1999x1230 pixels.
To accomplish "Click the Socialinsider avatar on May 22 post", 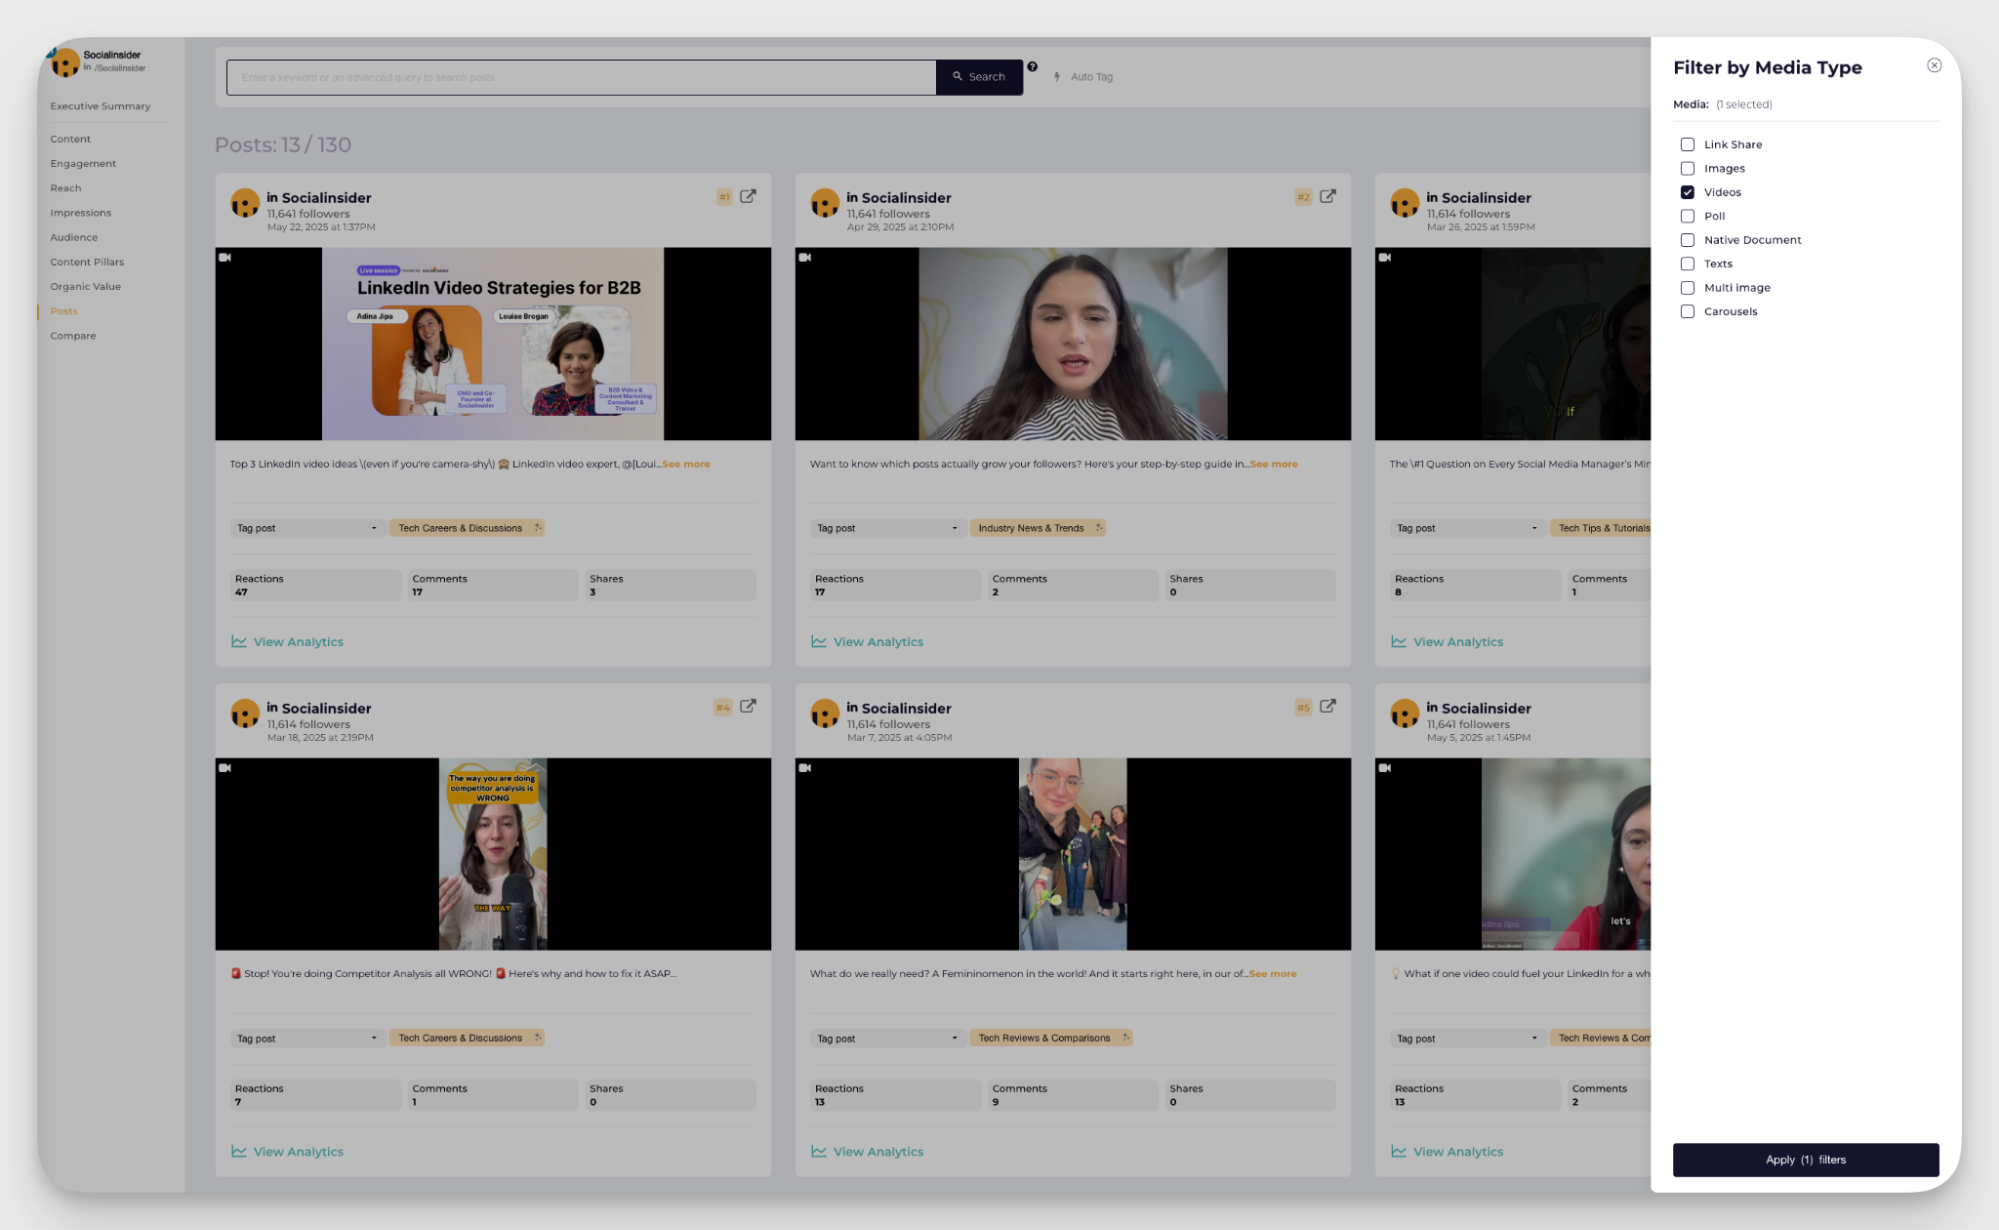I will 245,203.
